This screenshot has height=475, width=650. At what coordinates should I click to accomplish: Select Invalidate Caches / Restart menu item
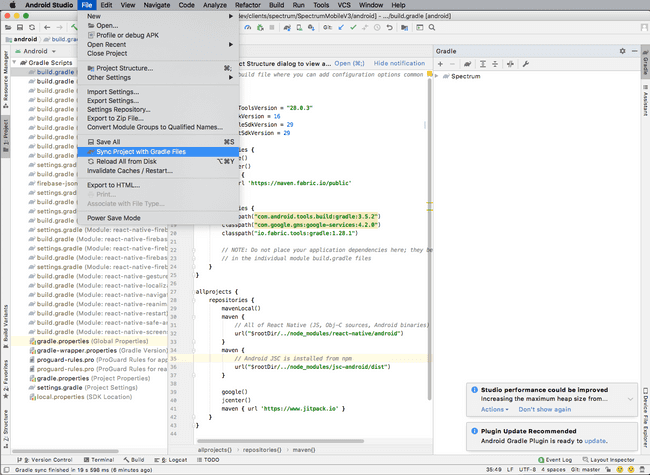click(158, 171)
